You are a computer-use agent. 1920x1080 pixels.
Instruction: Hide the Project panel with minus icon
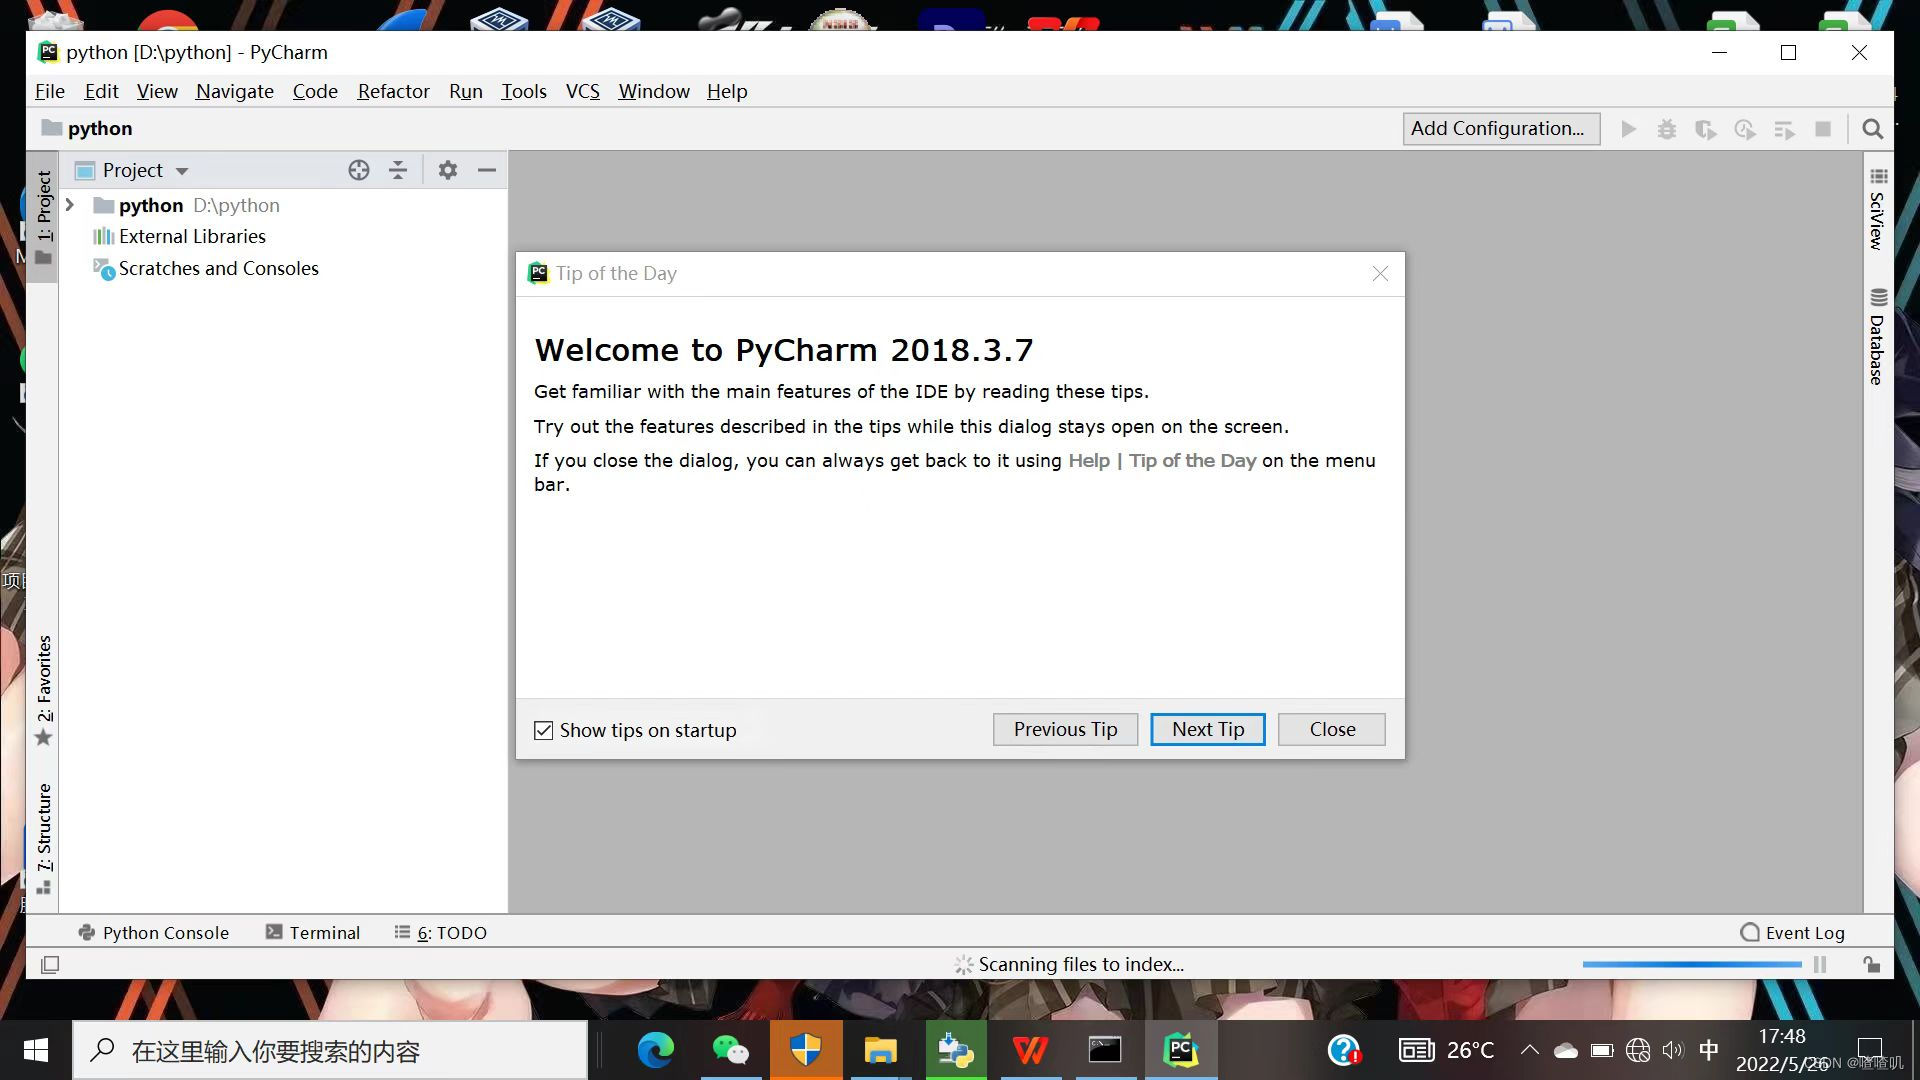pyautogui.click(x=487, y=170)
